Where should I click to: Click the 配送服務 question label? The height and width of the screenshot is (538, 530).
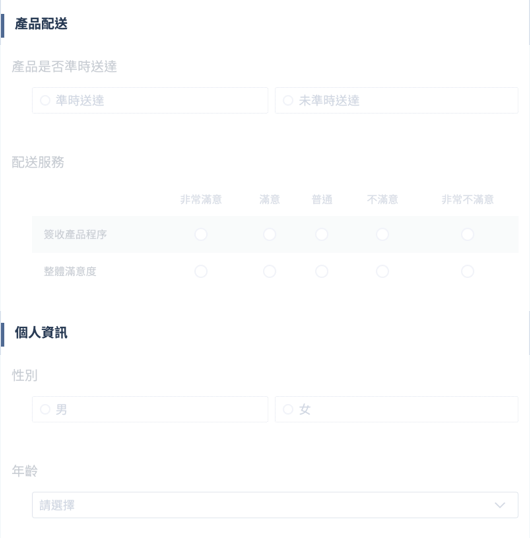click(38, 162)
